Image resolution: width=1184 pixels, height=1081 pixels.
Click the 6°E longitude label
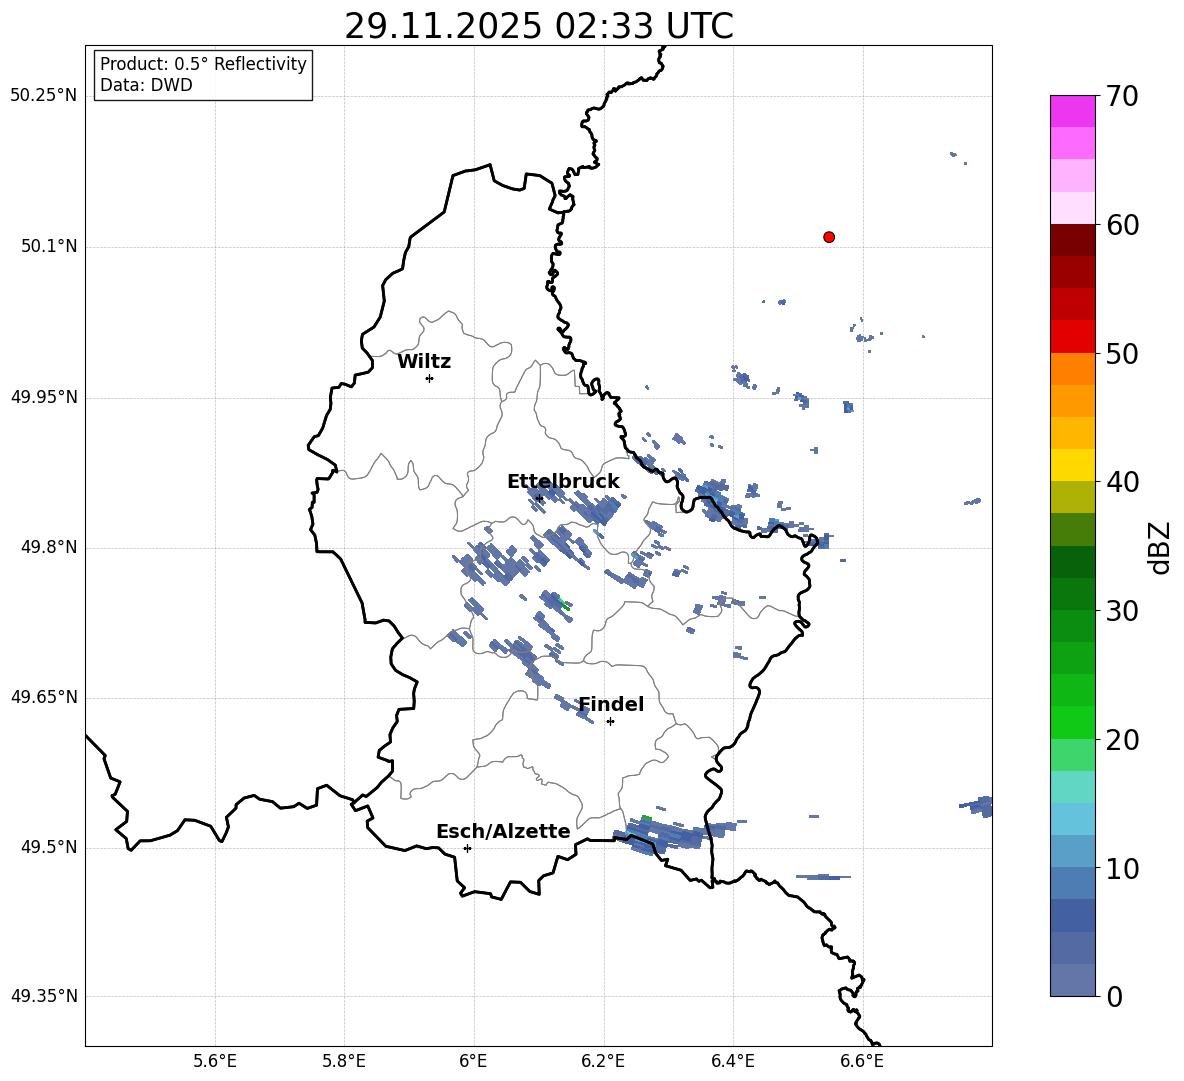(473, 1061)
